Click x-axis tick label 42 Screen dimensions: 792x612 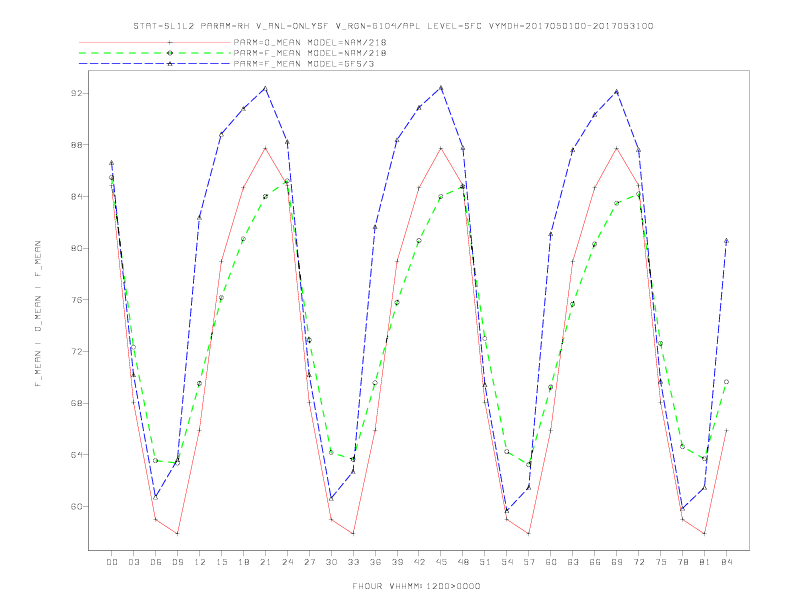click(x=419, y=562)
